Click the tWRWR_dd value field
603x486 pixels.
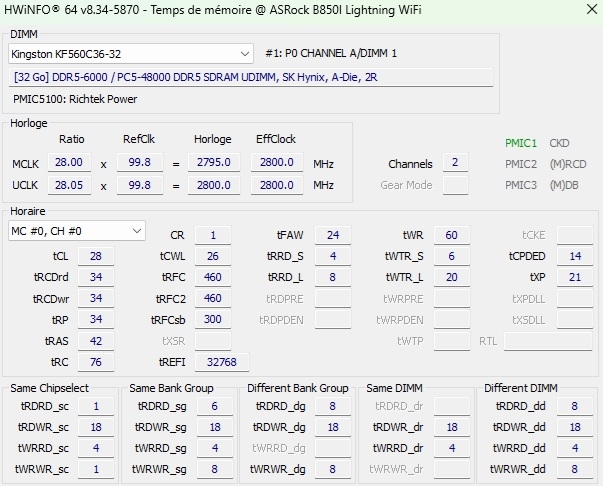[x=574, y=469]
